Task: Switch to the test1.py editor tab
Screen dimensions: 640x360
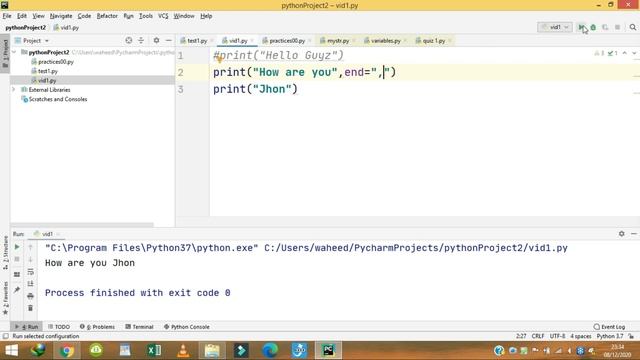Action: pos(197,40)
